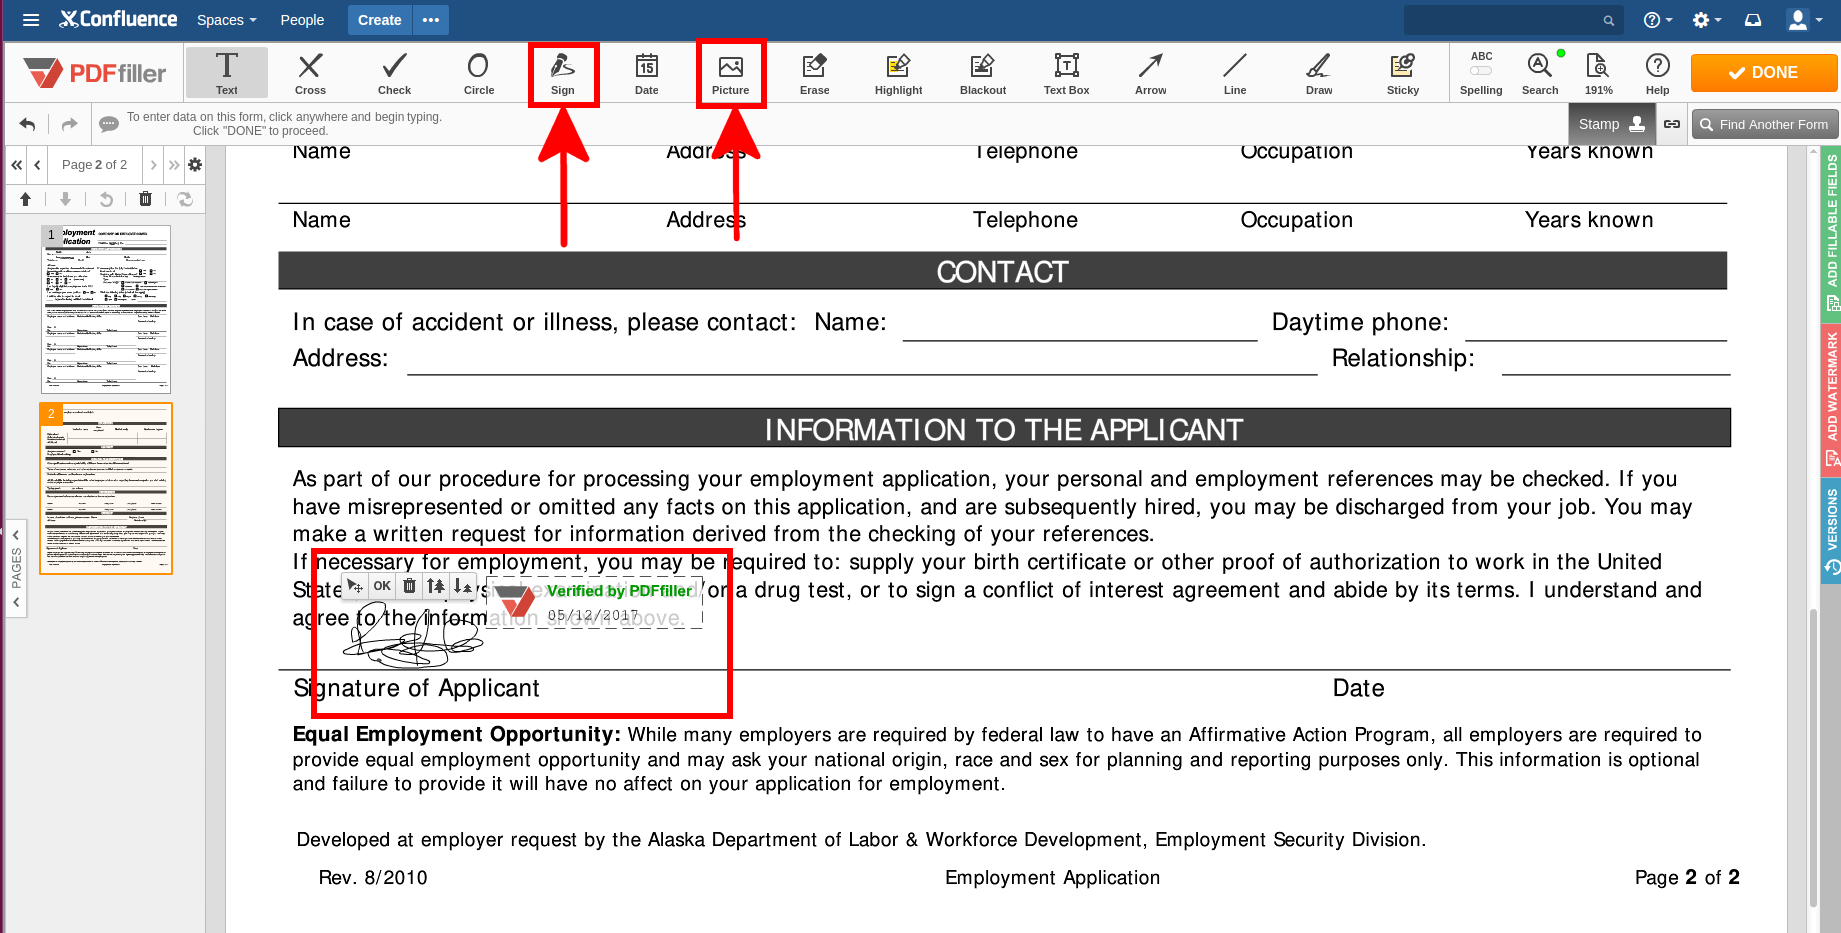Select the Blackout tool

(x=983, y=73)
